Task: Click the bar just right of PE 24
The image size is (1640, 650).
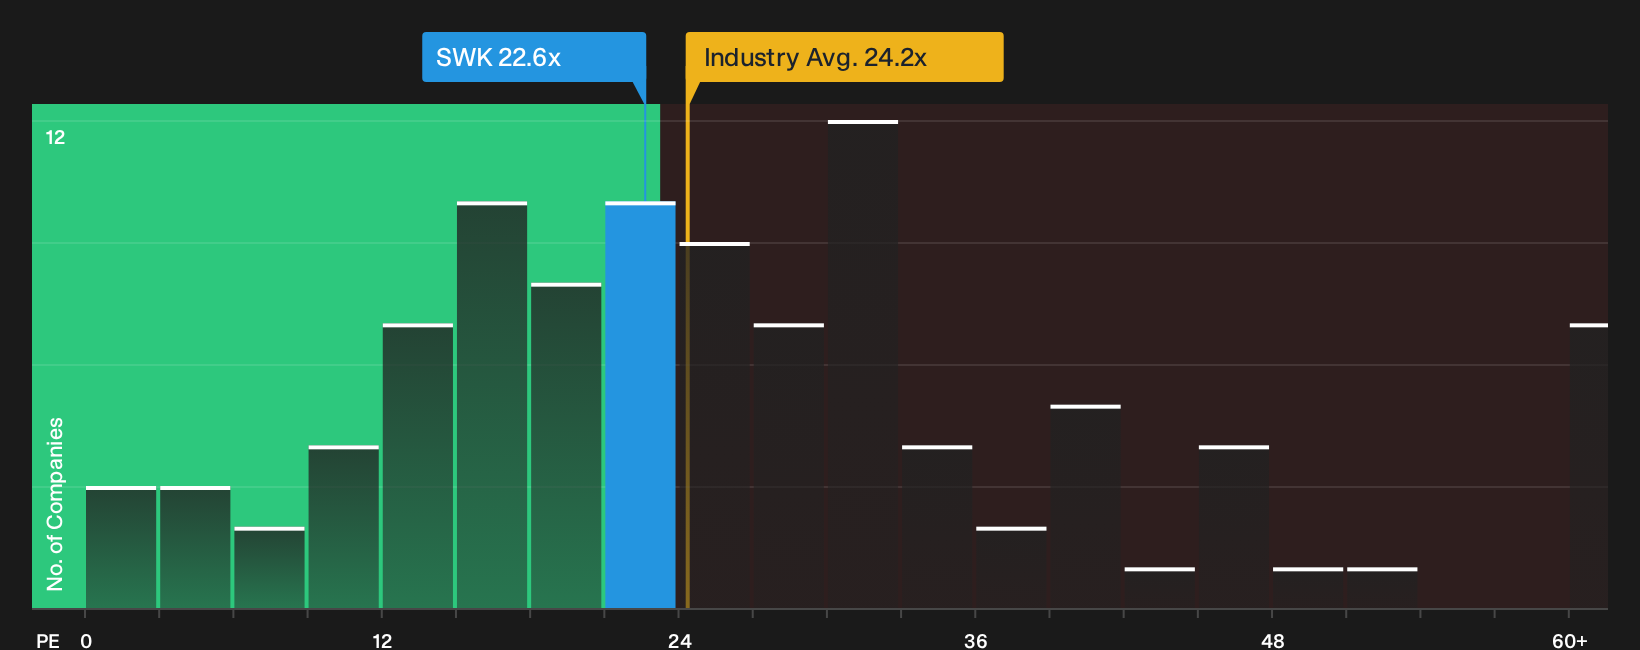Action: pyautogui.click(x=714, y=425)
